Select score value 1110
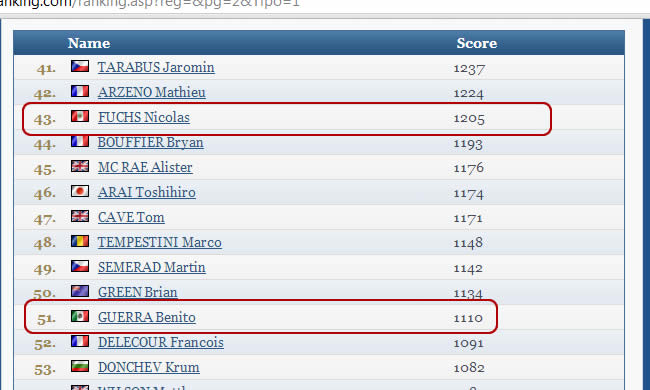This screenshot has height=390, width=650. pyautogui.click(x=468, y=318)
